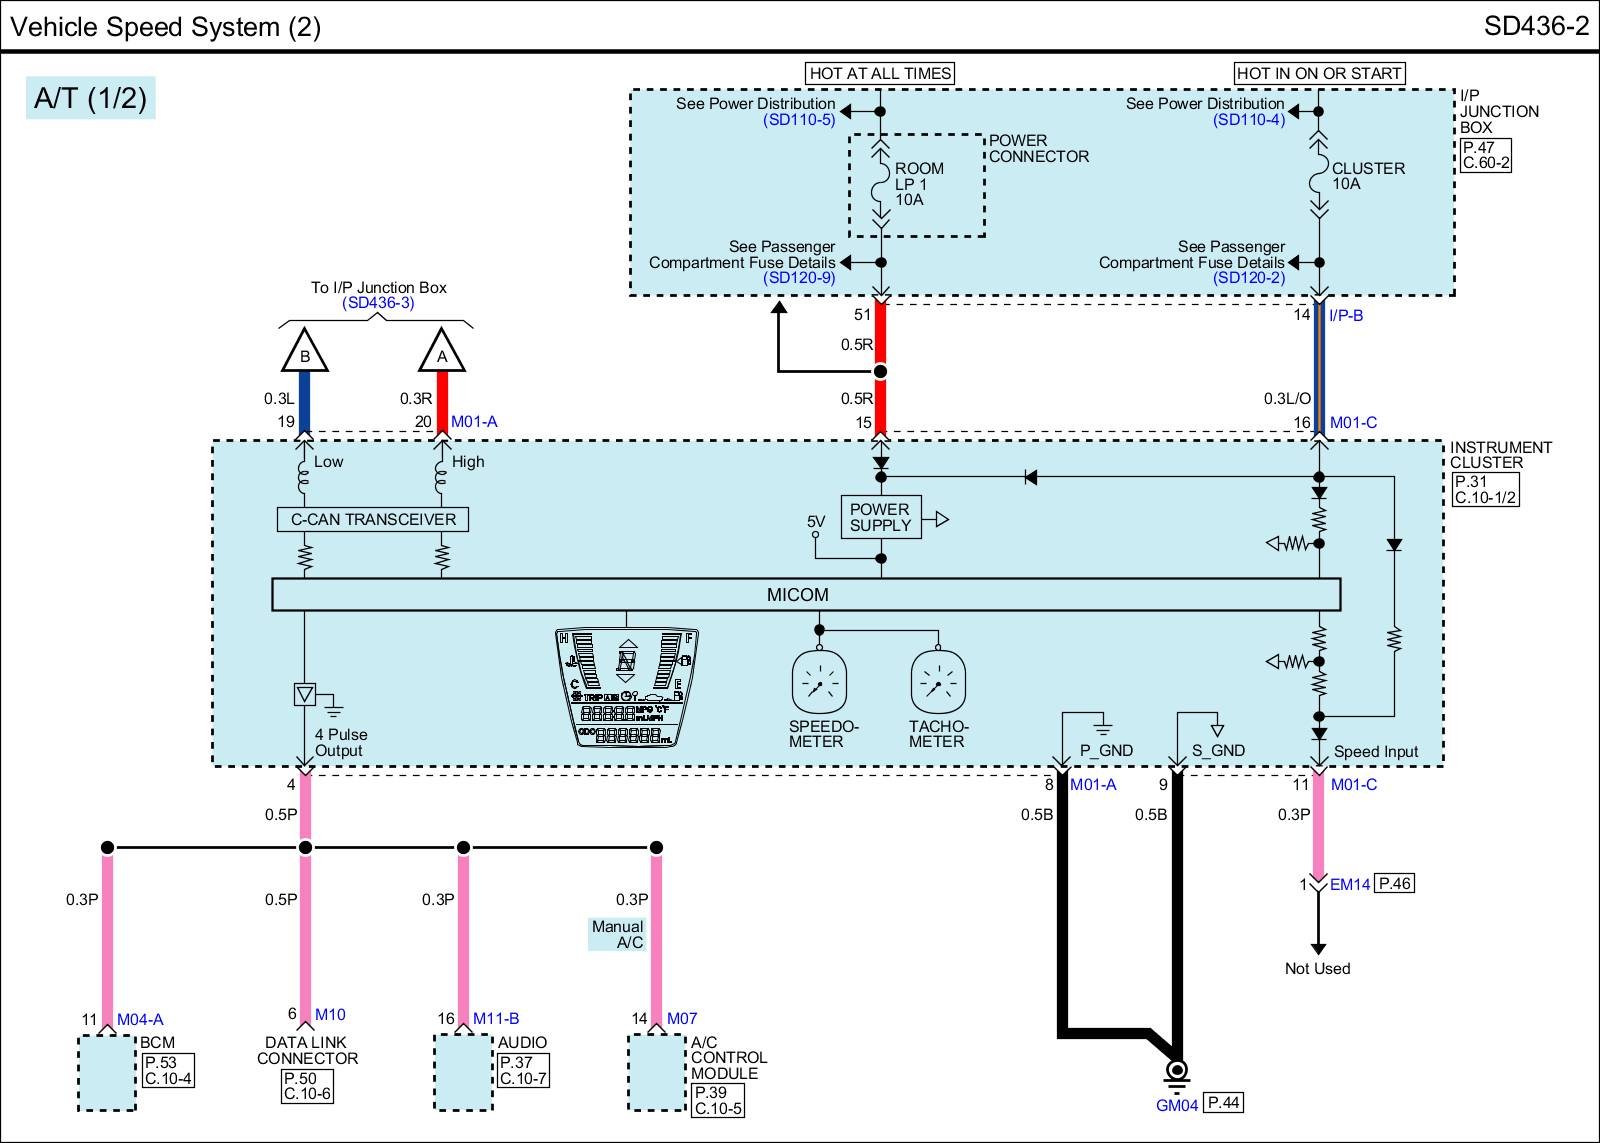Click the LCD trip display graphic
Screen dimensions: 1600x1143
tap(626, 688)
